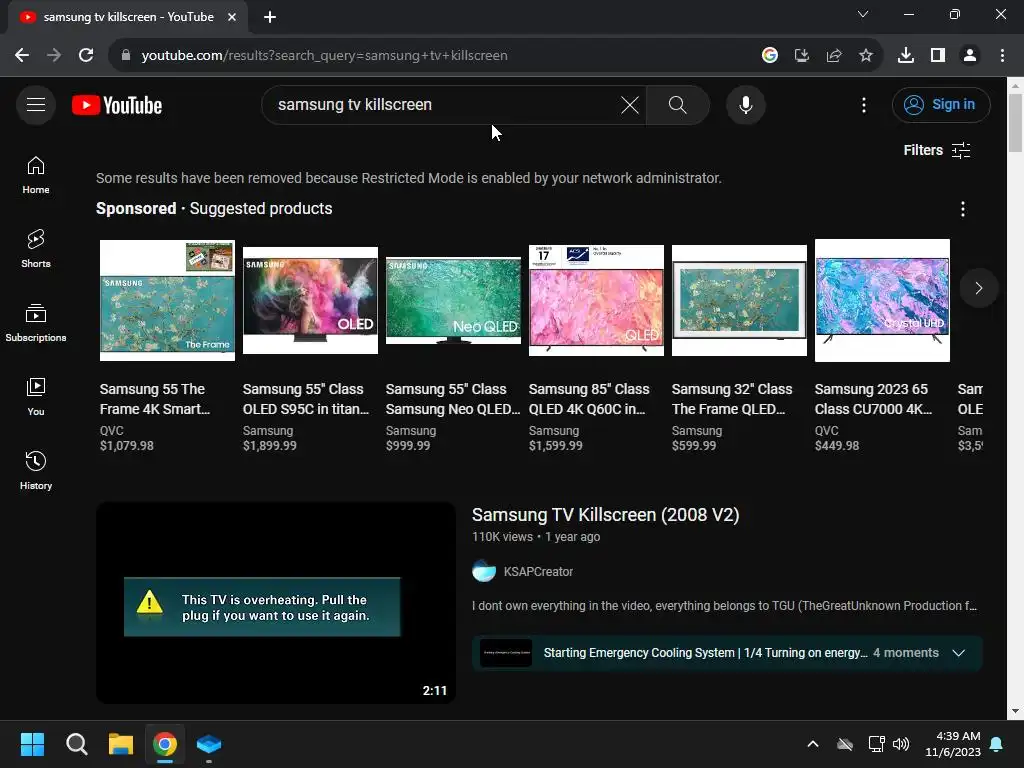The image size is (1024, 768).
Task: Open Samsung 32" The Frame QLED image
Action: click(x=739, y=300)
